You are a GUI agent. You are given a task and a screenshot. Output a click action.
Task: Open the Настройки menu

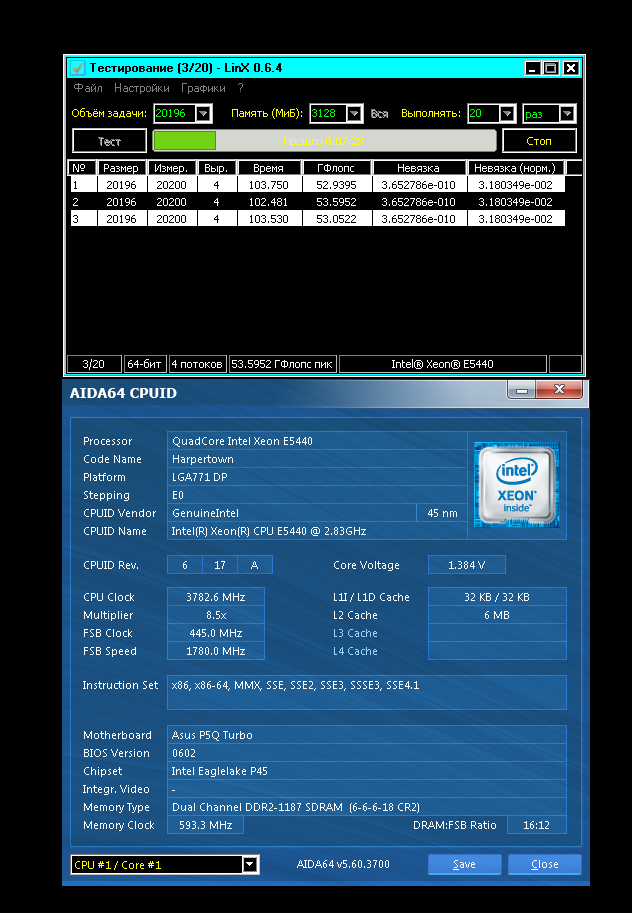point(142,88)
